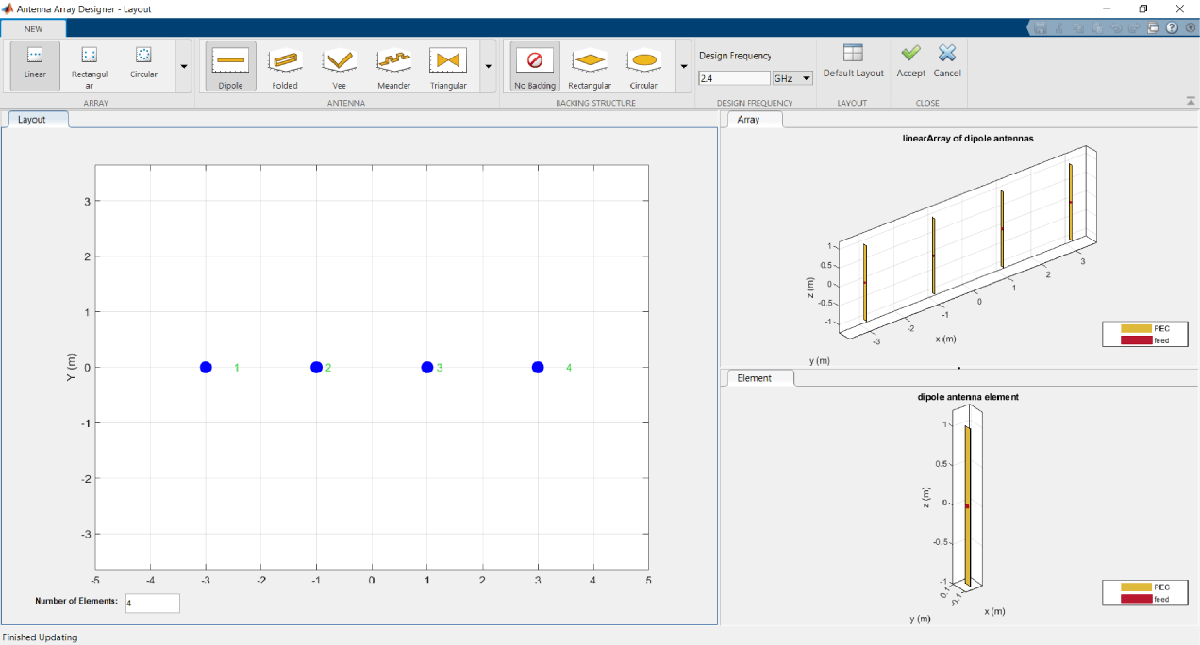
Task: Open the GHz frequency unit dropdown
Action: click(x=792, y=78)
